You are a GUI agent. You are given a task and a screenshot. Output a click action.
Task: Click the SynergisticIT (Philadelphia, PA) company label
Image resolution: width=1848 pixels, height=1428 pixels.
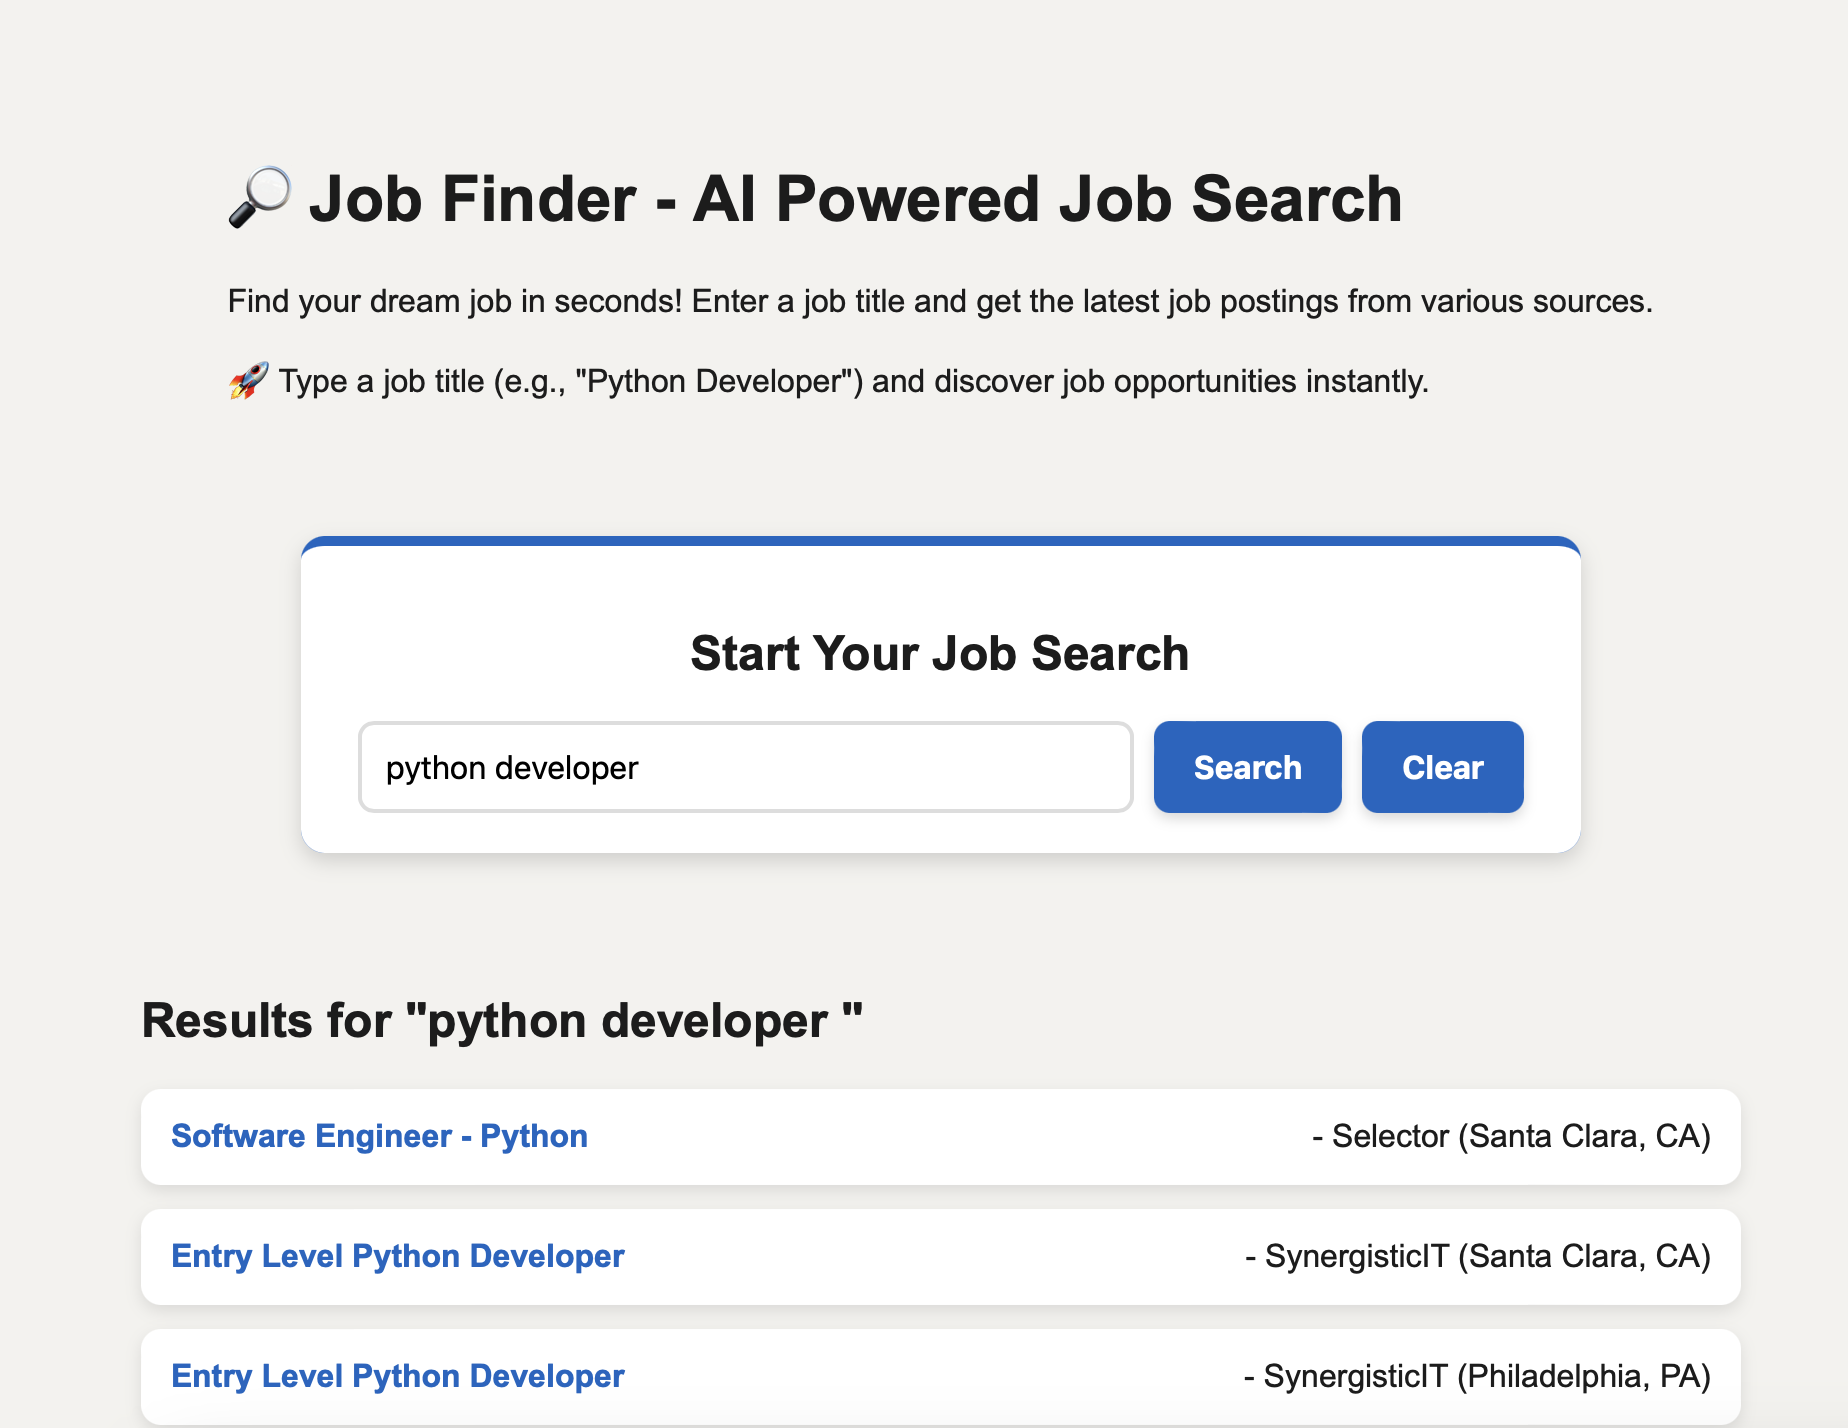pyautogui.click(x=1478, y=1376)
